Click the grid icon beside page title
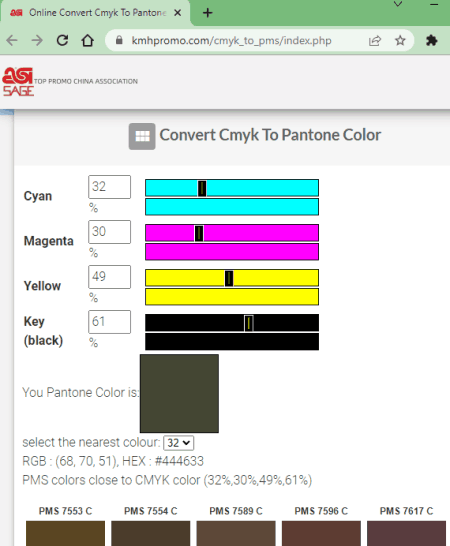This screenshot has height=546, width=450. click(142, 136)
